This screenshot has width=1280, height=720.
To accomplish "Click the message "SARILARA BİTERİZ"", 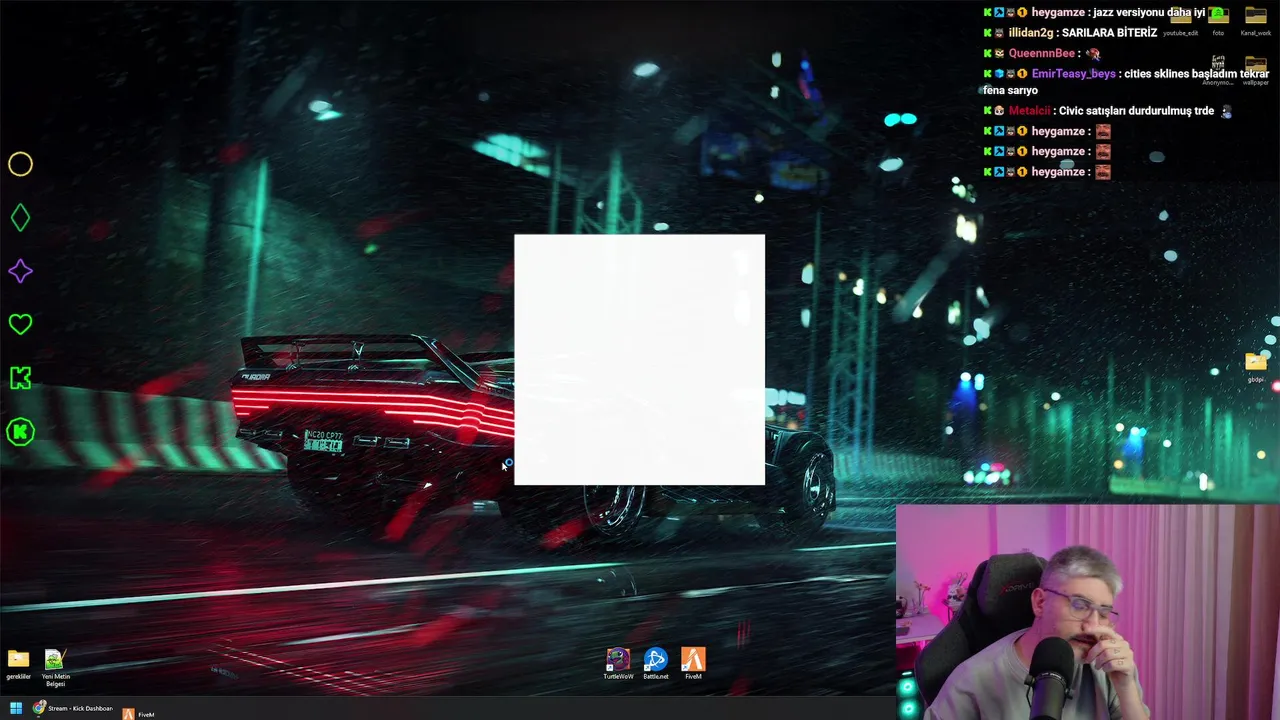I will (1109, 33).
